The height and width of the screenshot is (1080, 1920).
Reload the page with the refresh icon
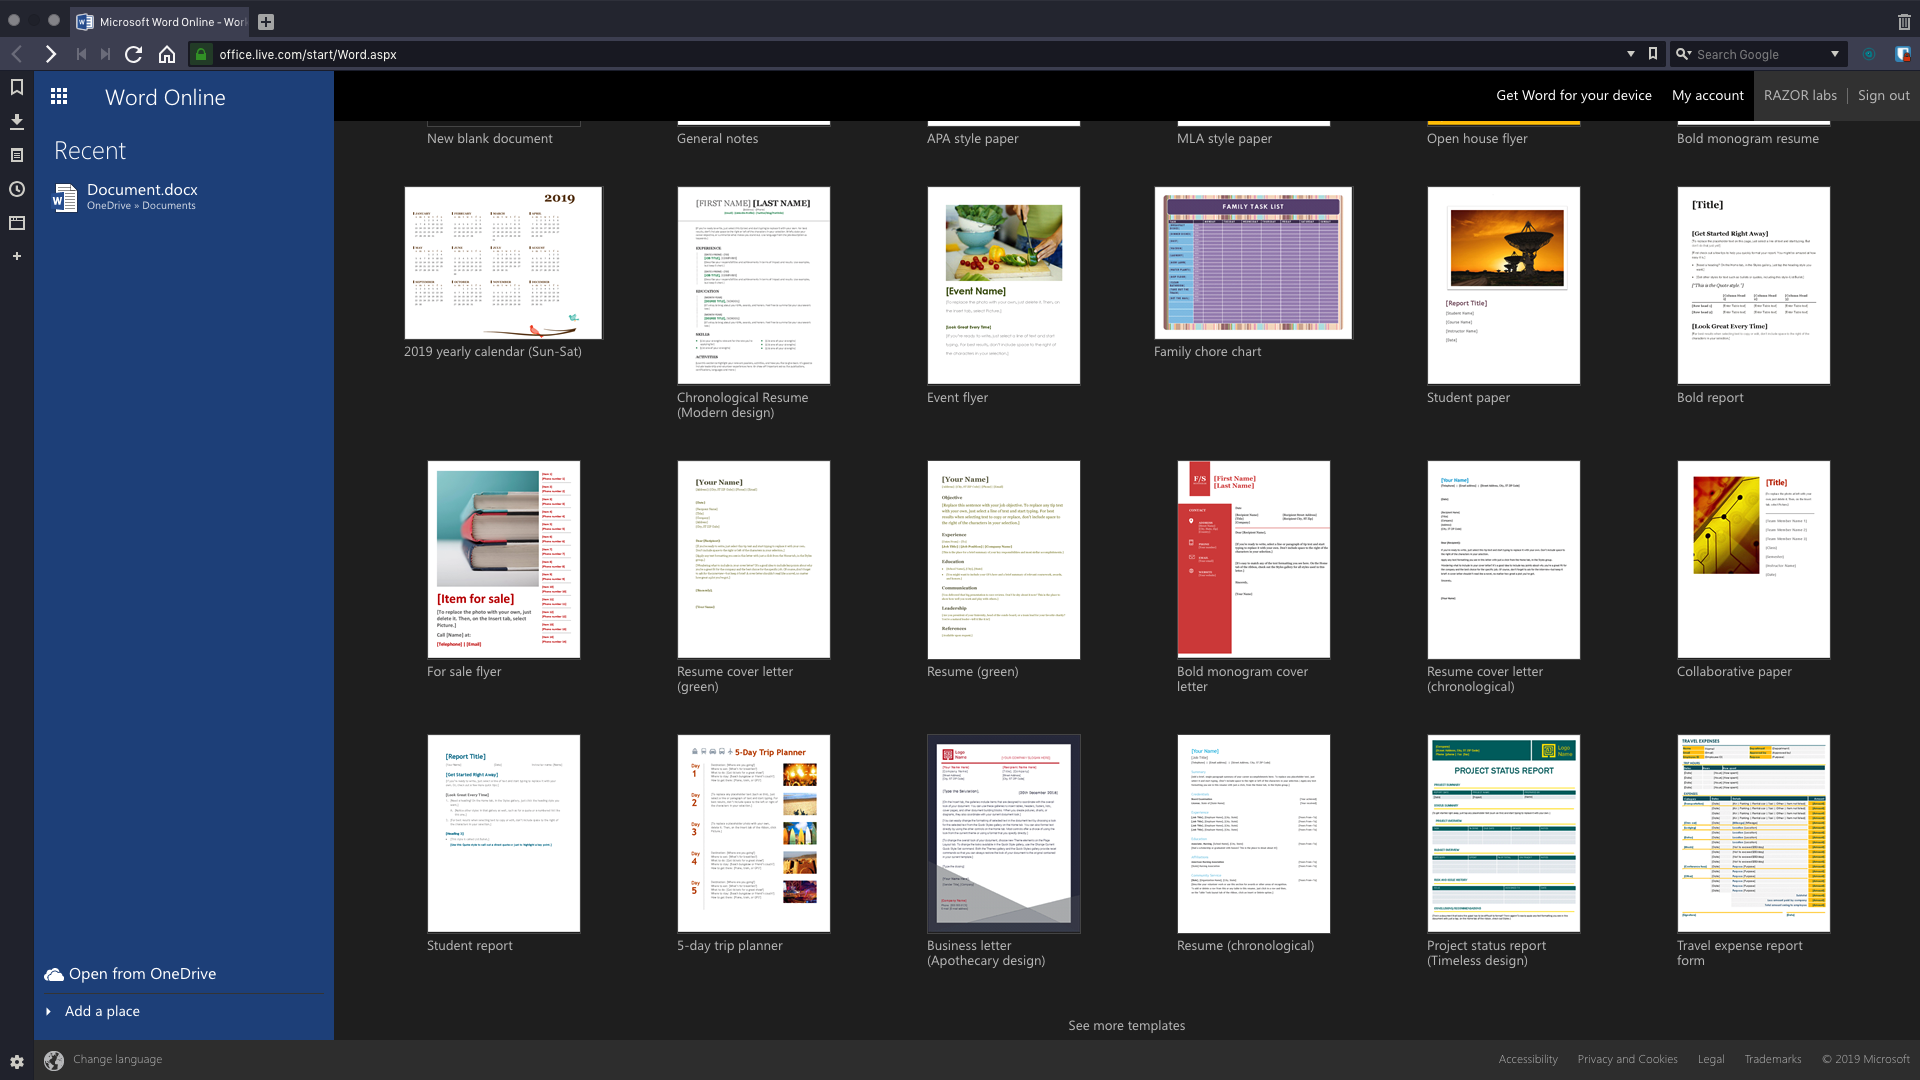click(133, 54)
